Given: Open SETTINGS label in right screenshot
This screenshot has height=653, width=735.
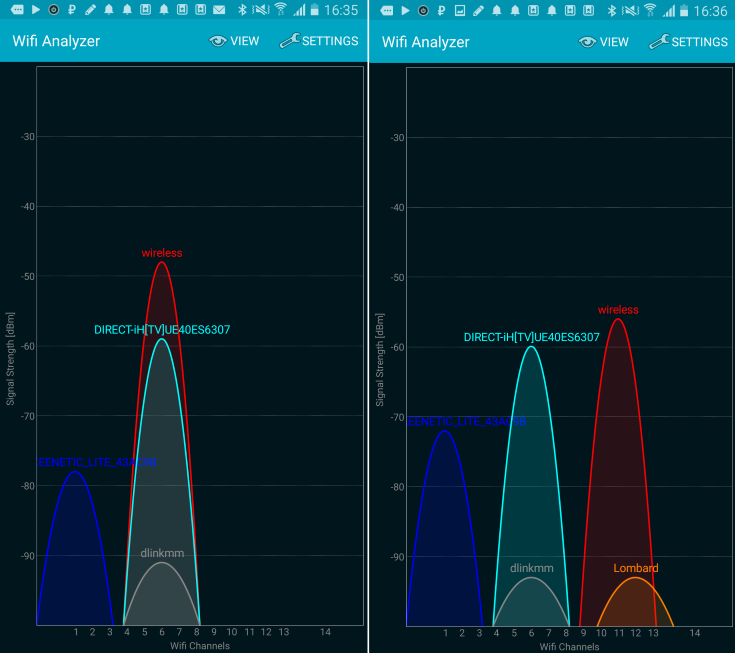Looking at the screenshot, I should click(699, 42).
